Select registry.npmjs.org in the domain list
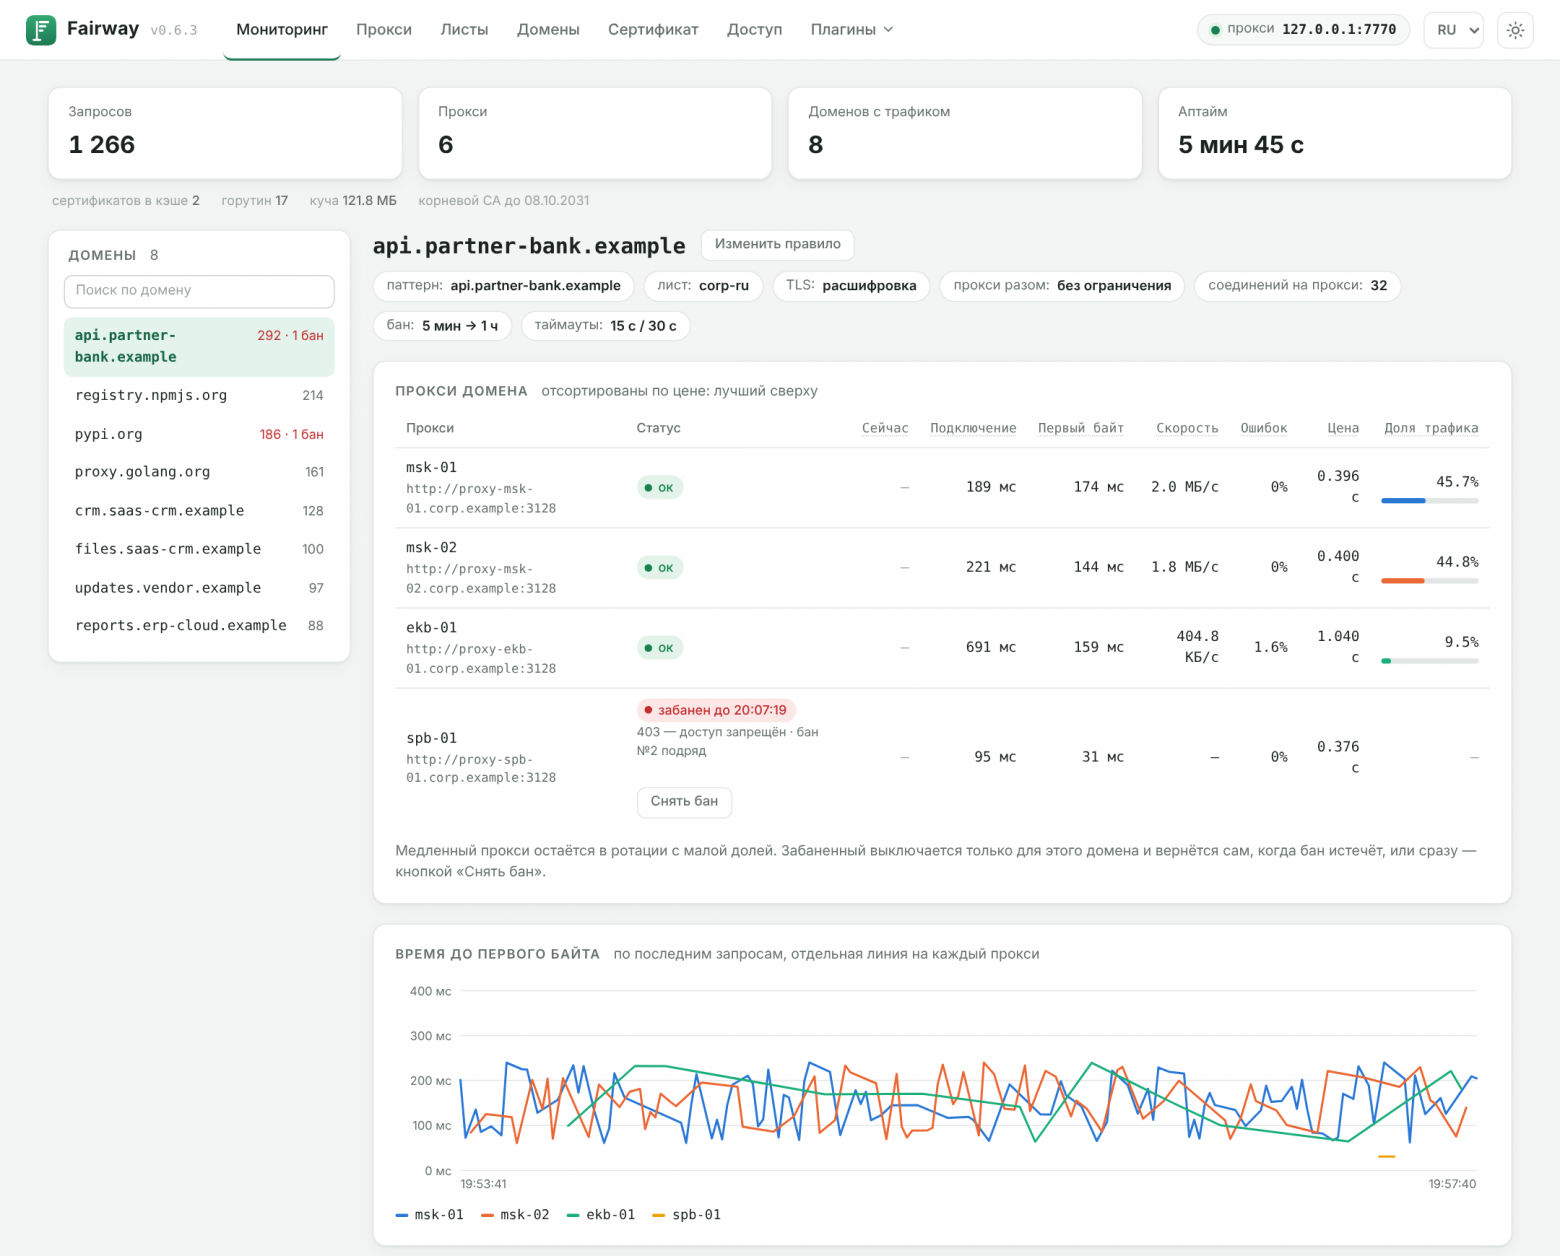1560x1256 pixels. [x=199, y=395]
